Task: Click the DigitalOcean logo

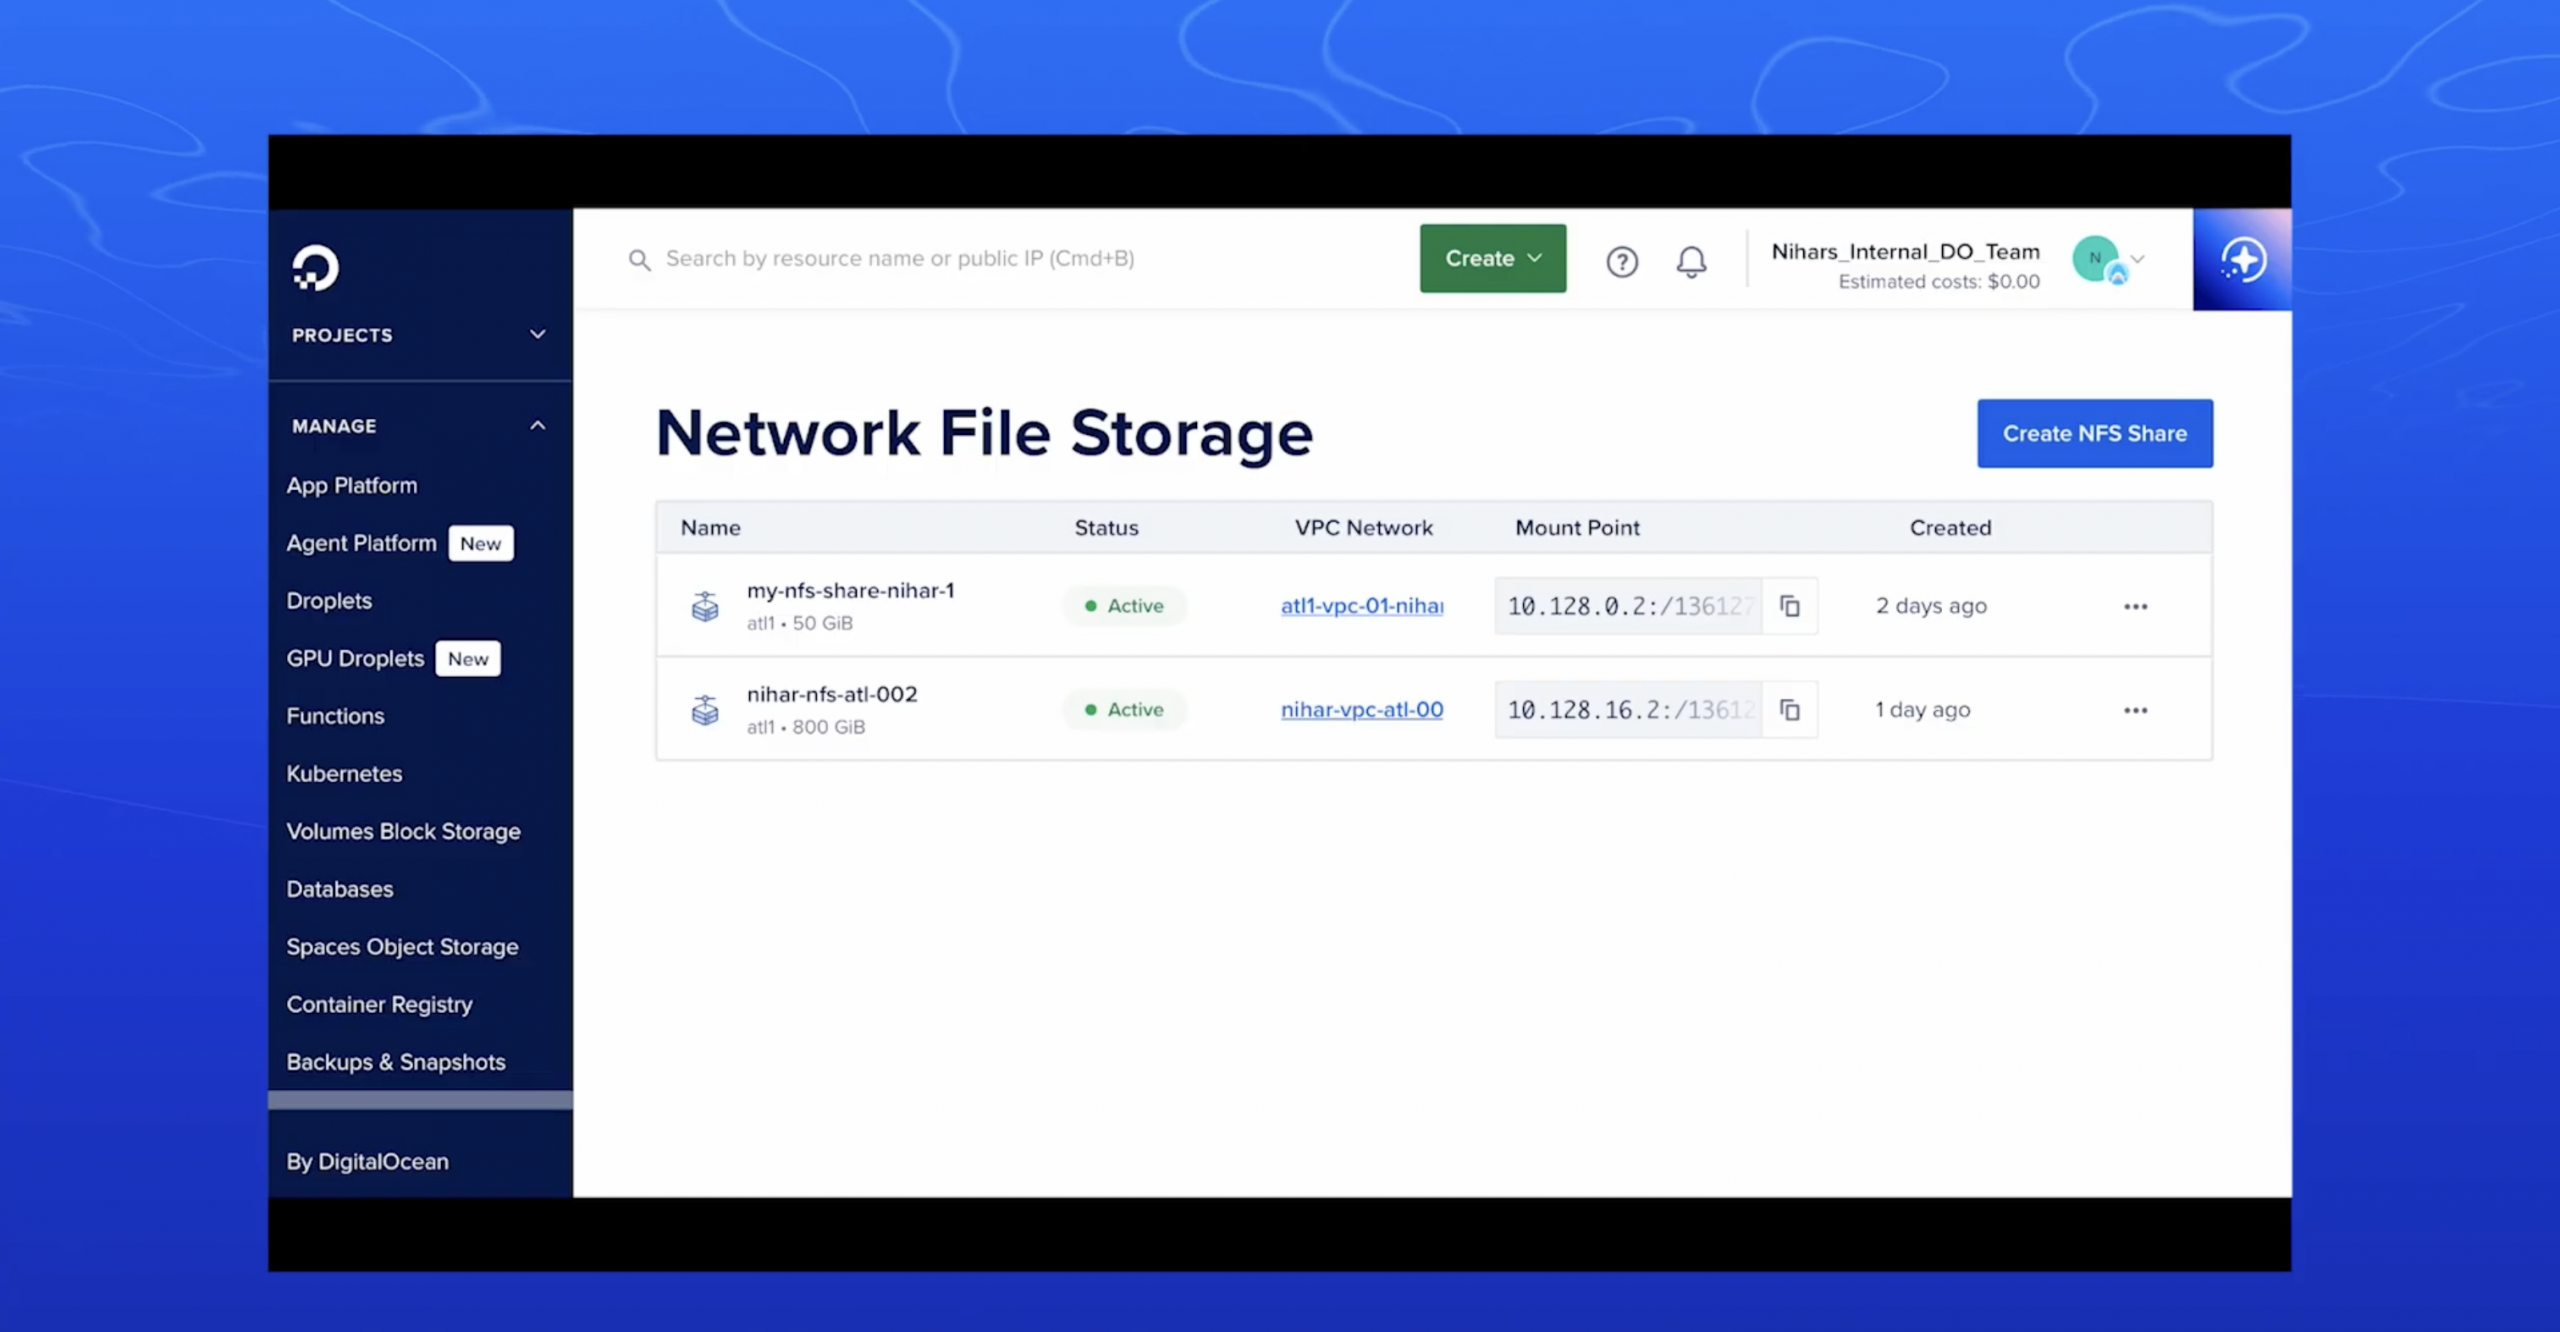Action: (315, 268)
